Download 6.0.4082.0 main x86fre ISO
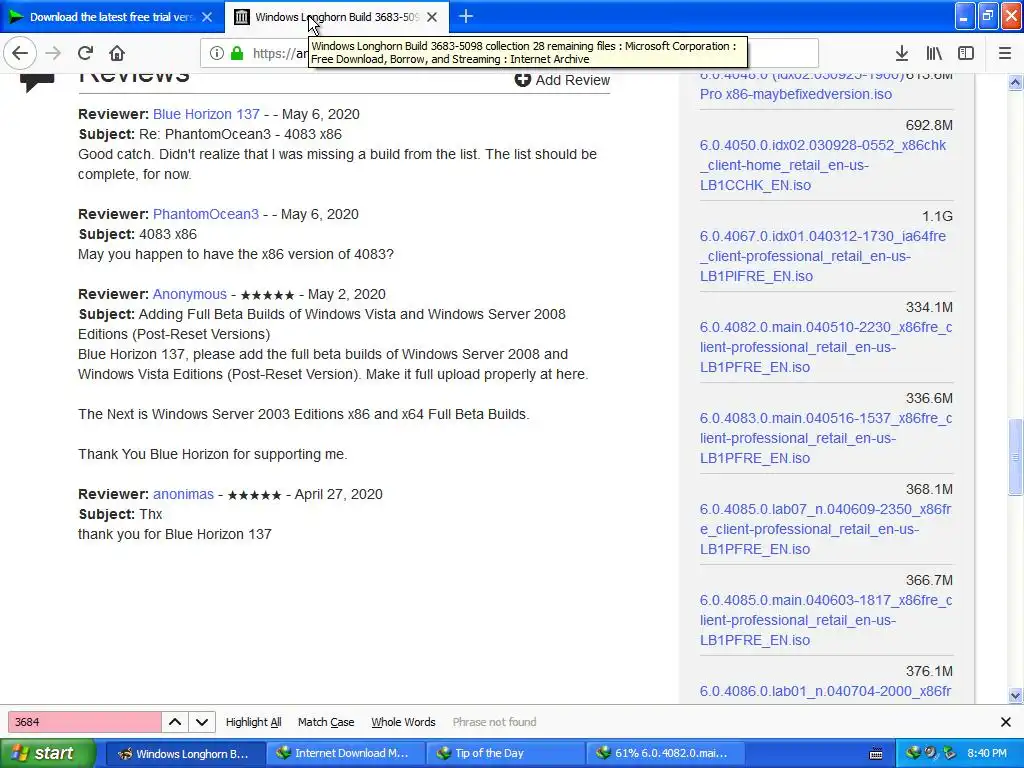Viewport: 1024px width, 768px height. (x=825, y=347)
